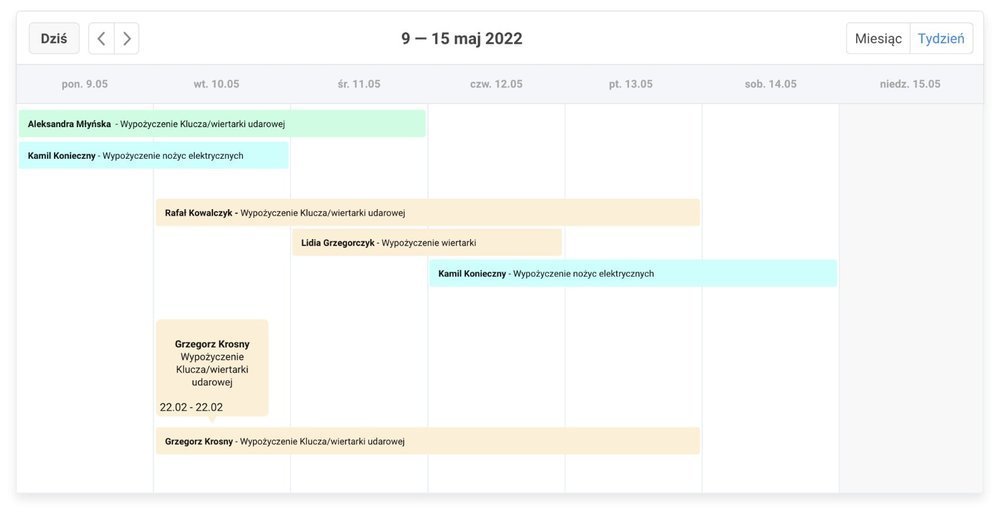Select the czw. 12.05 column header
This screenshot has height=515, width=1000.
pos(496,84)
